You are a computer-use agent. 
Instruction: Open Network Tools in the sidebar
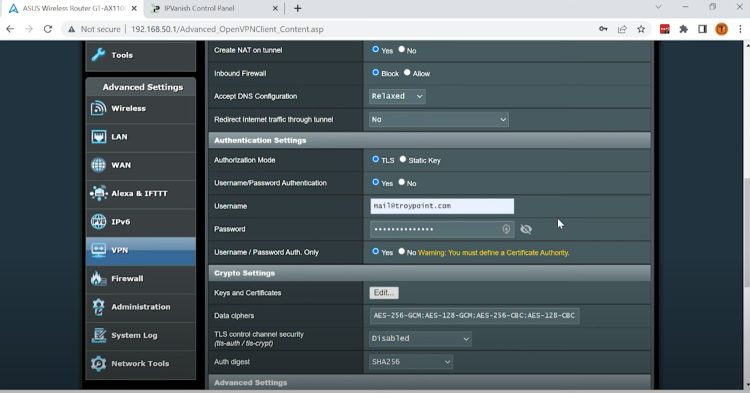[141, 364]
